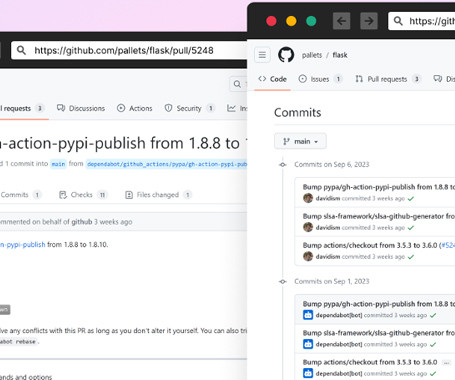Click davidism avatar on actions/checkout commit row
Screen dimensions: 455x380
tap(308, 256)
